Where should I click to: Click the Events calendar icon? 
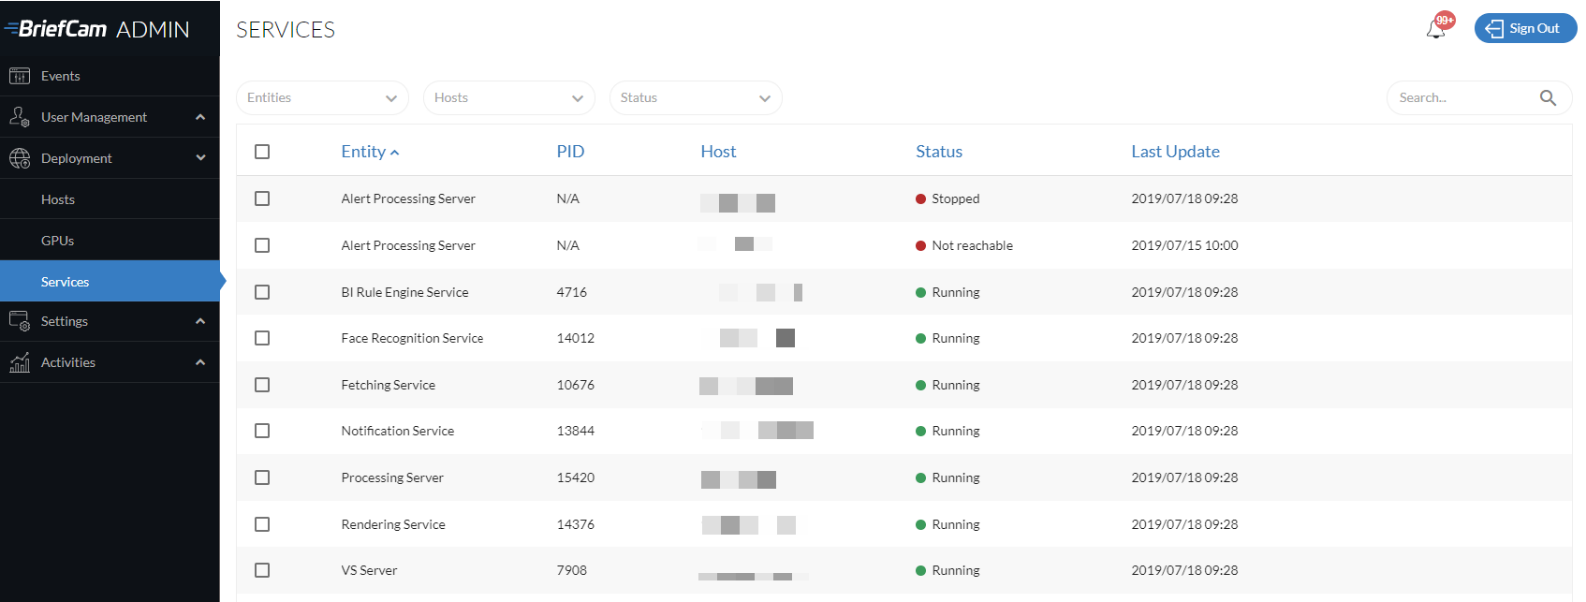pyautogui.click(x=19, y=76)
